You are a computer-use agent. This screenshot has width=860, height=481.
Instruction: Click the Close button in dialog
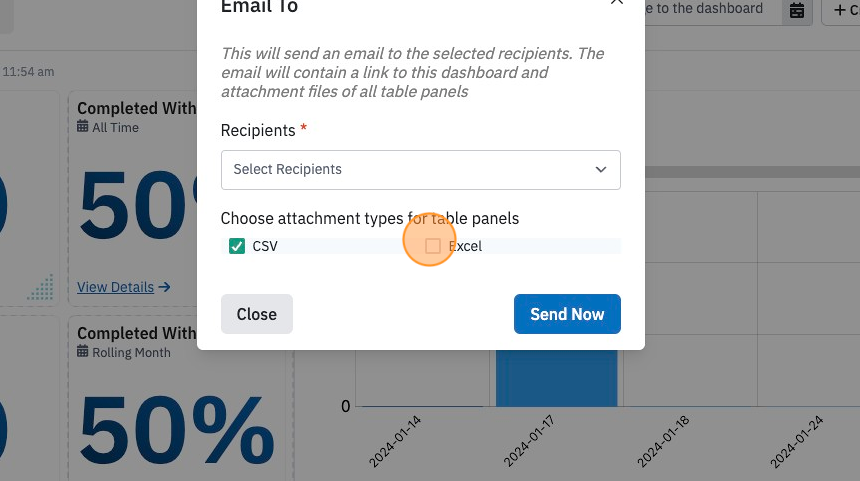point(257,314)
